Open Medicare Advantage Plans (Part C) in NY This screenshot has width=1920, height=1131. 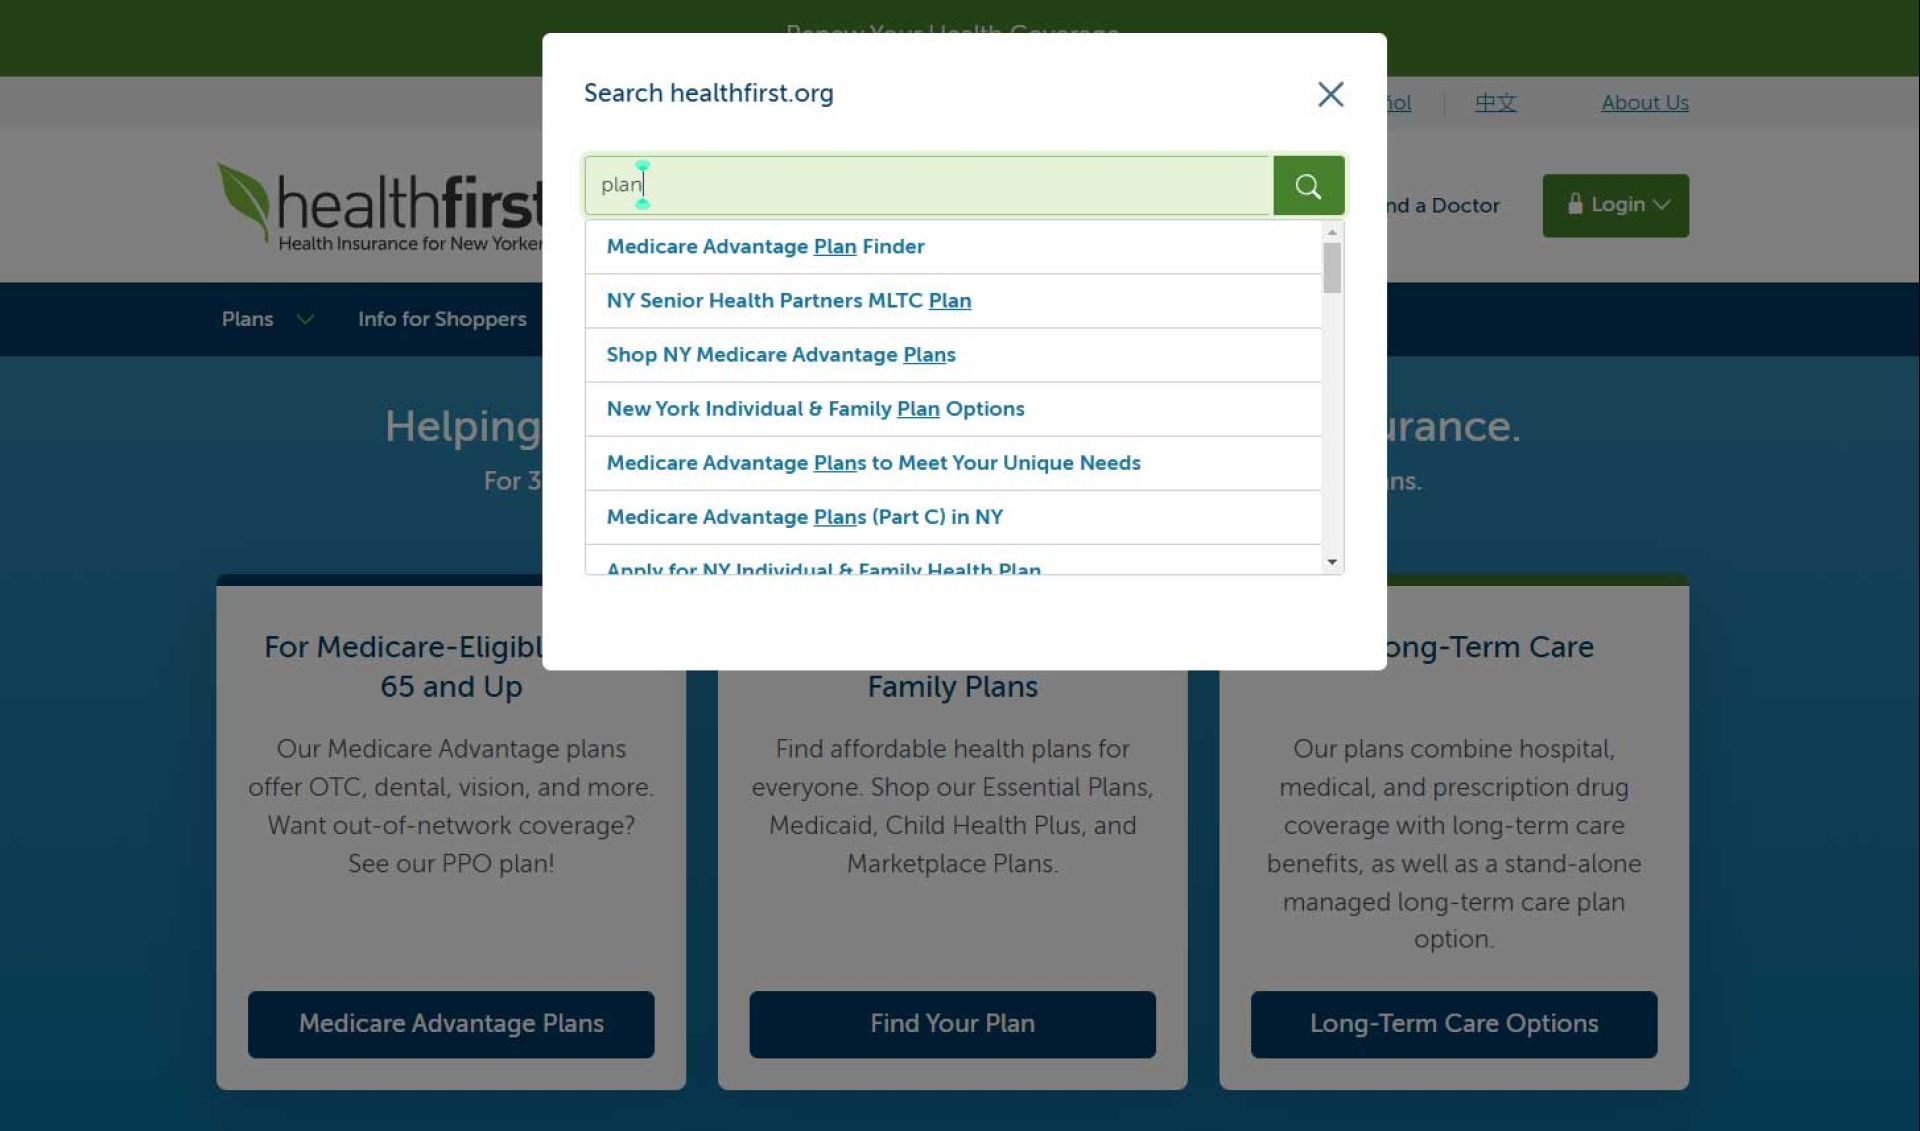tap(953, 517)
